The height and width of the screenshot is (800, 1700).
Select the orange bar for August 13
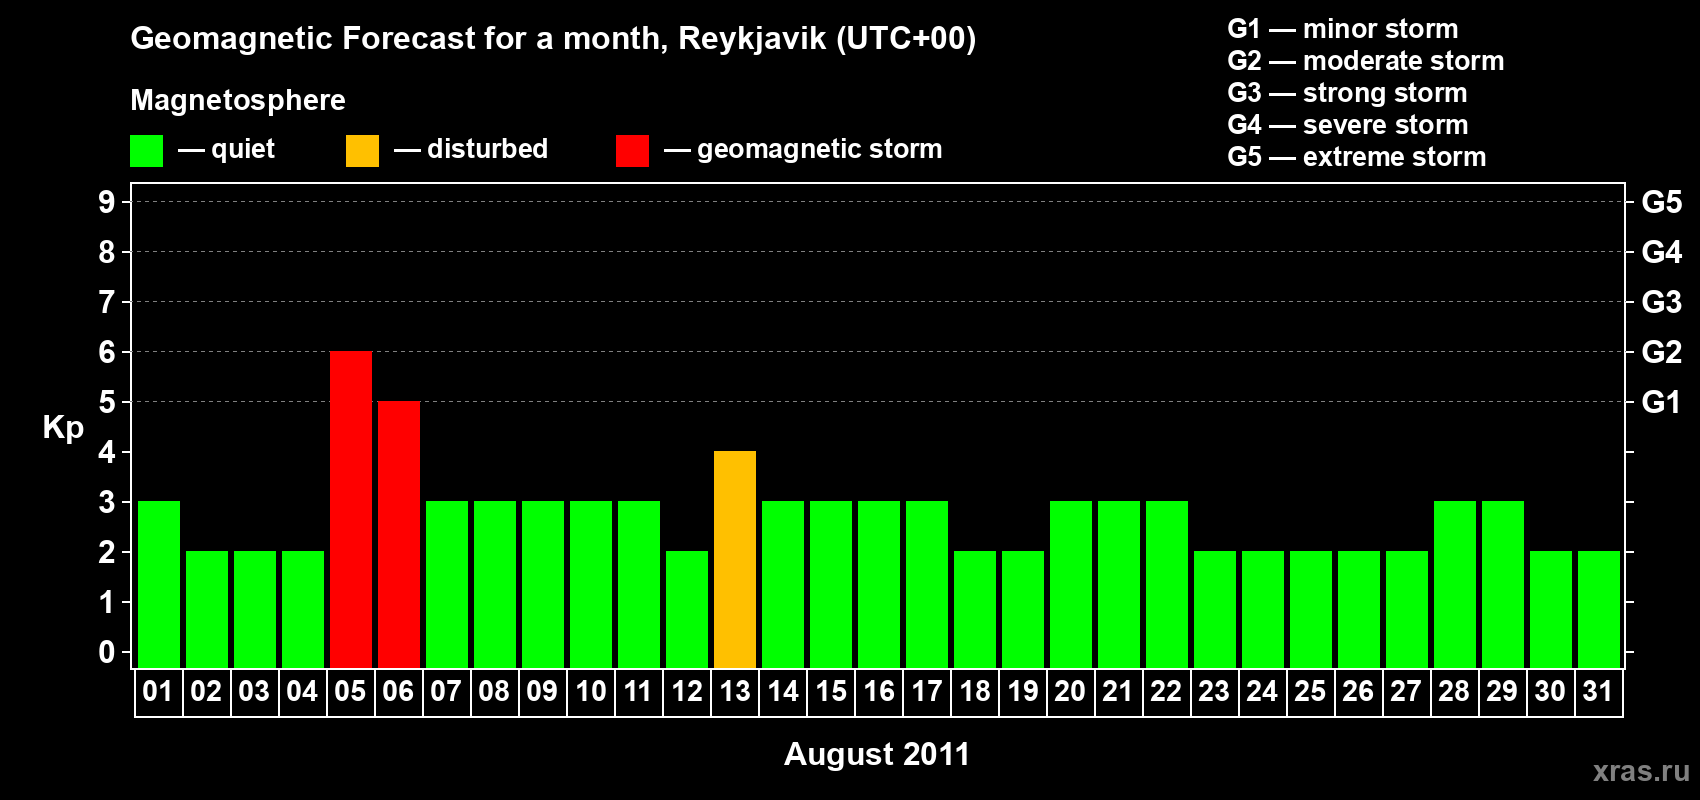coord(735,559)
